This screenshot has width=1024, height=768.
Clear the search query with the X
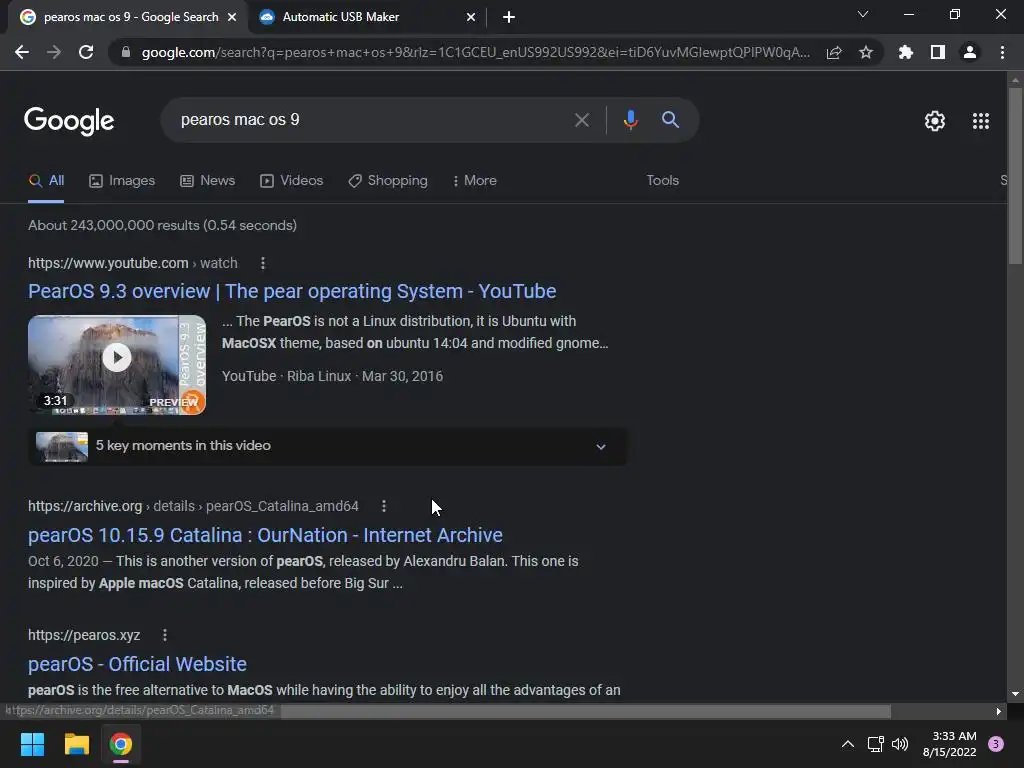tap(581, 120)
